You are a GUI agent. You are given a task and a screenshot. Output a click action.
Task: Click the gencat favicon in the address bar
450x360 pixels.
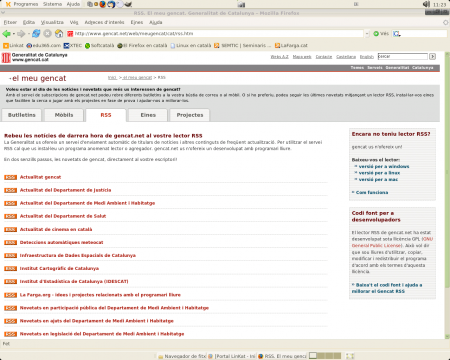tap(70, 34)
